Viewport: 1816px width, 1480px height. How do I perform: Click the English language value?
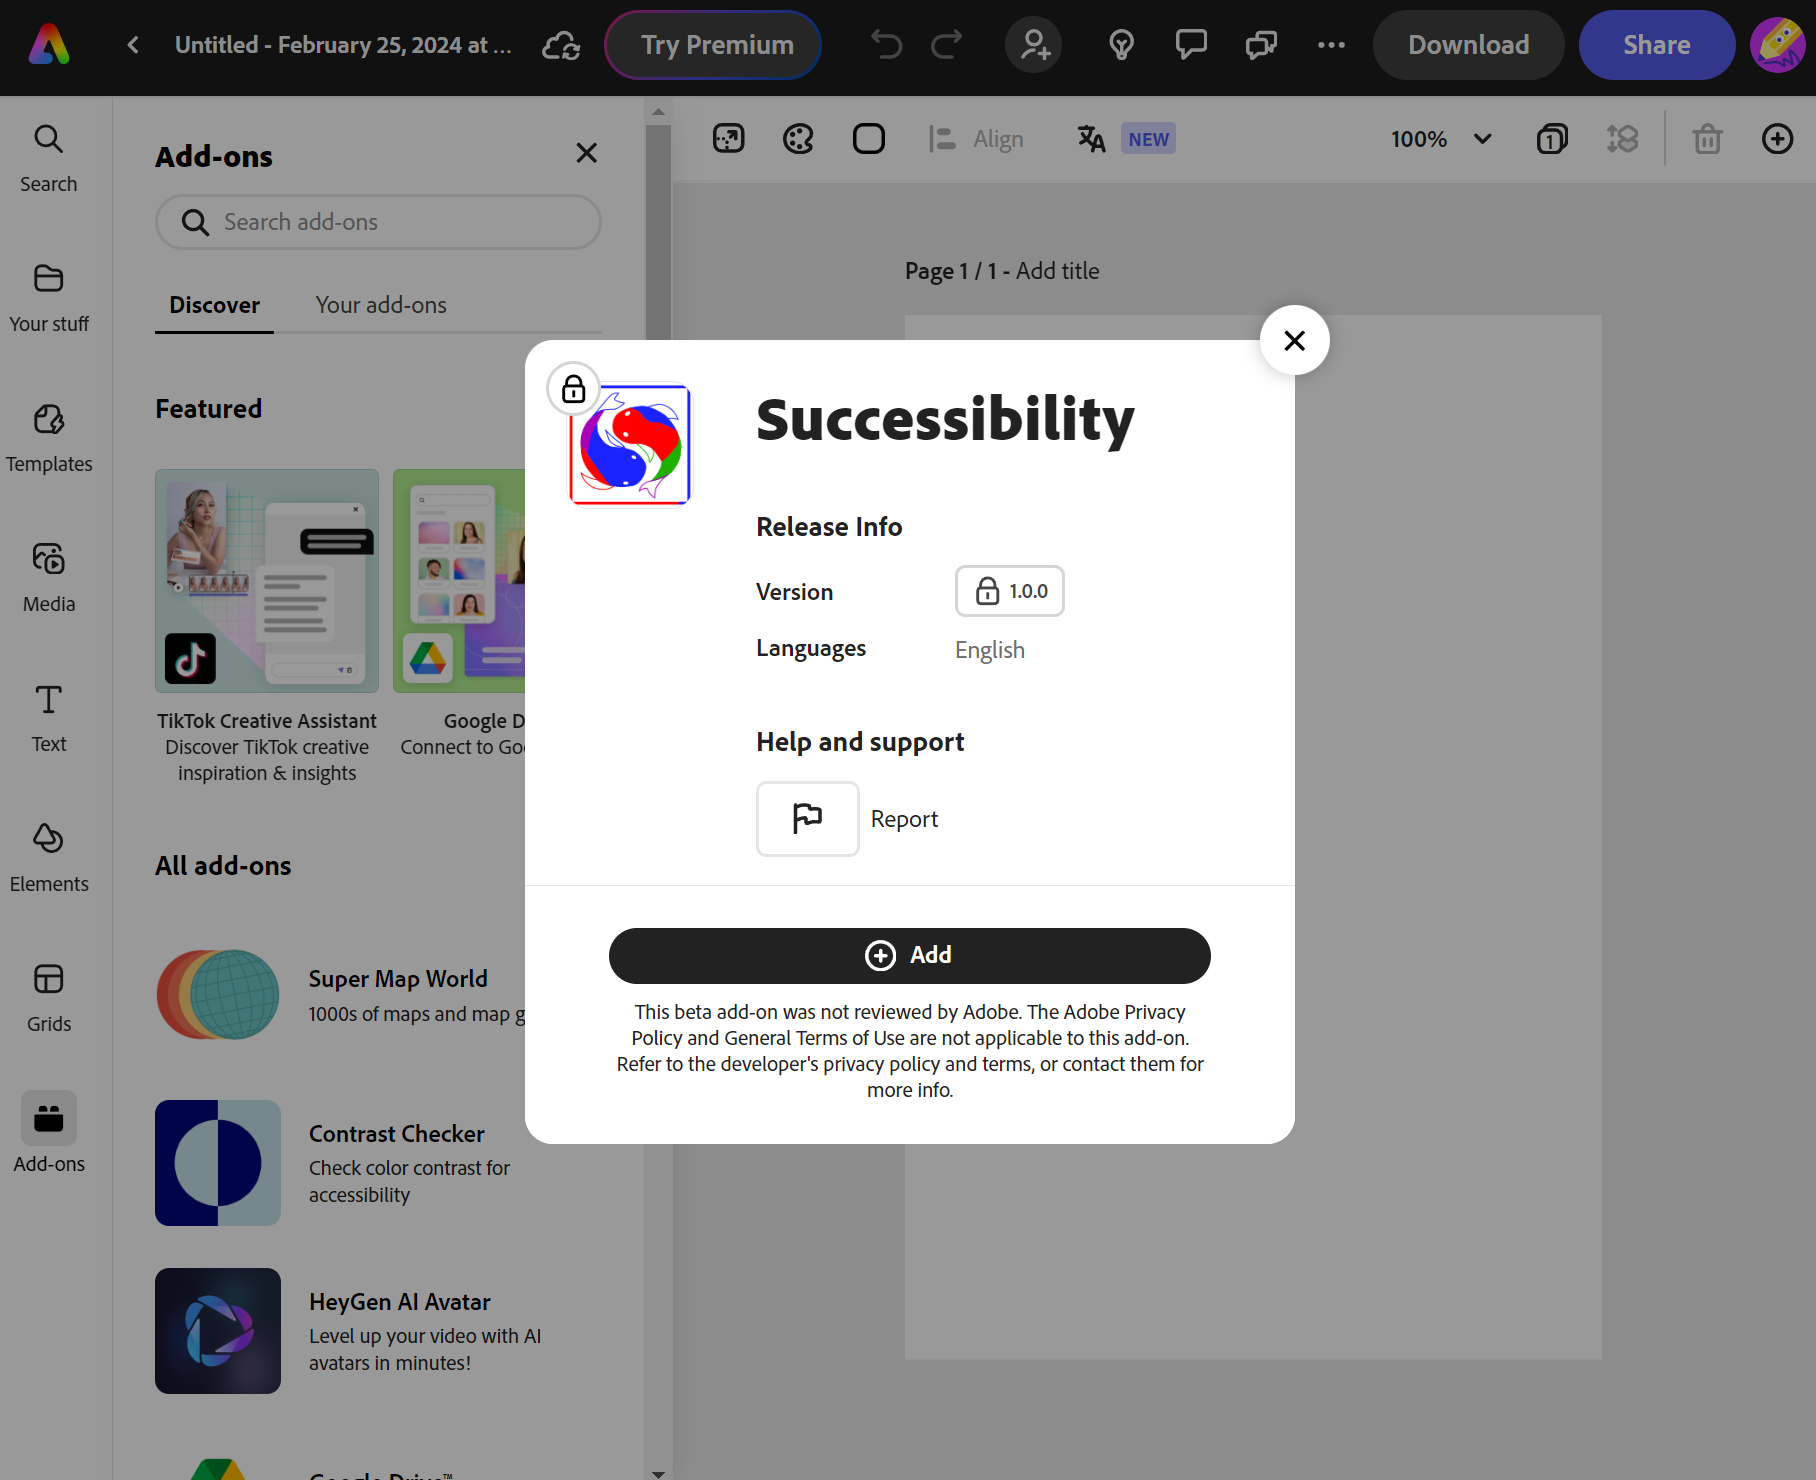pos(990,650)
